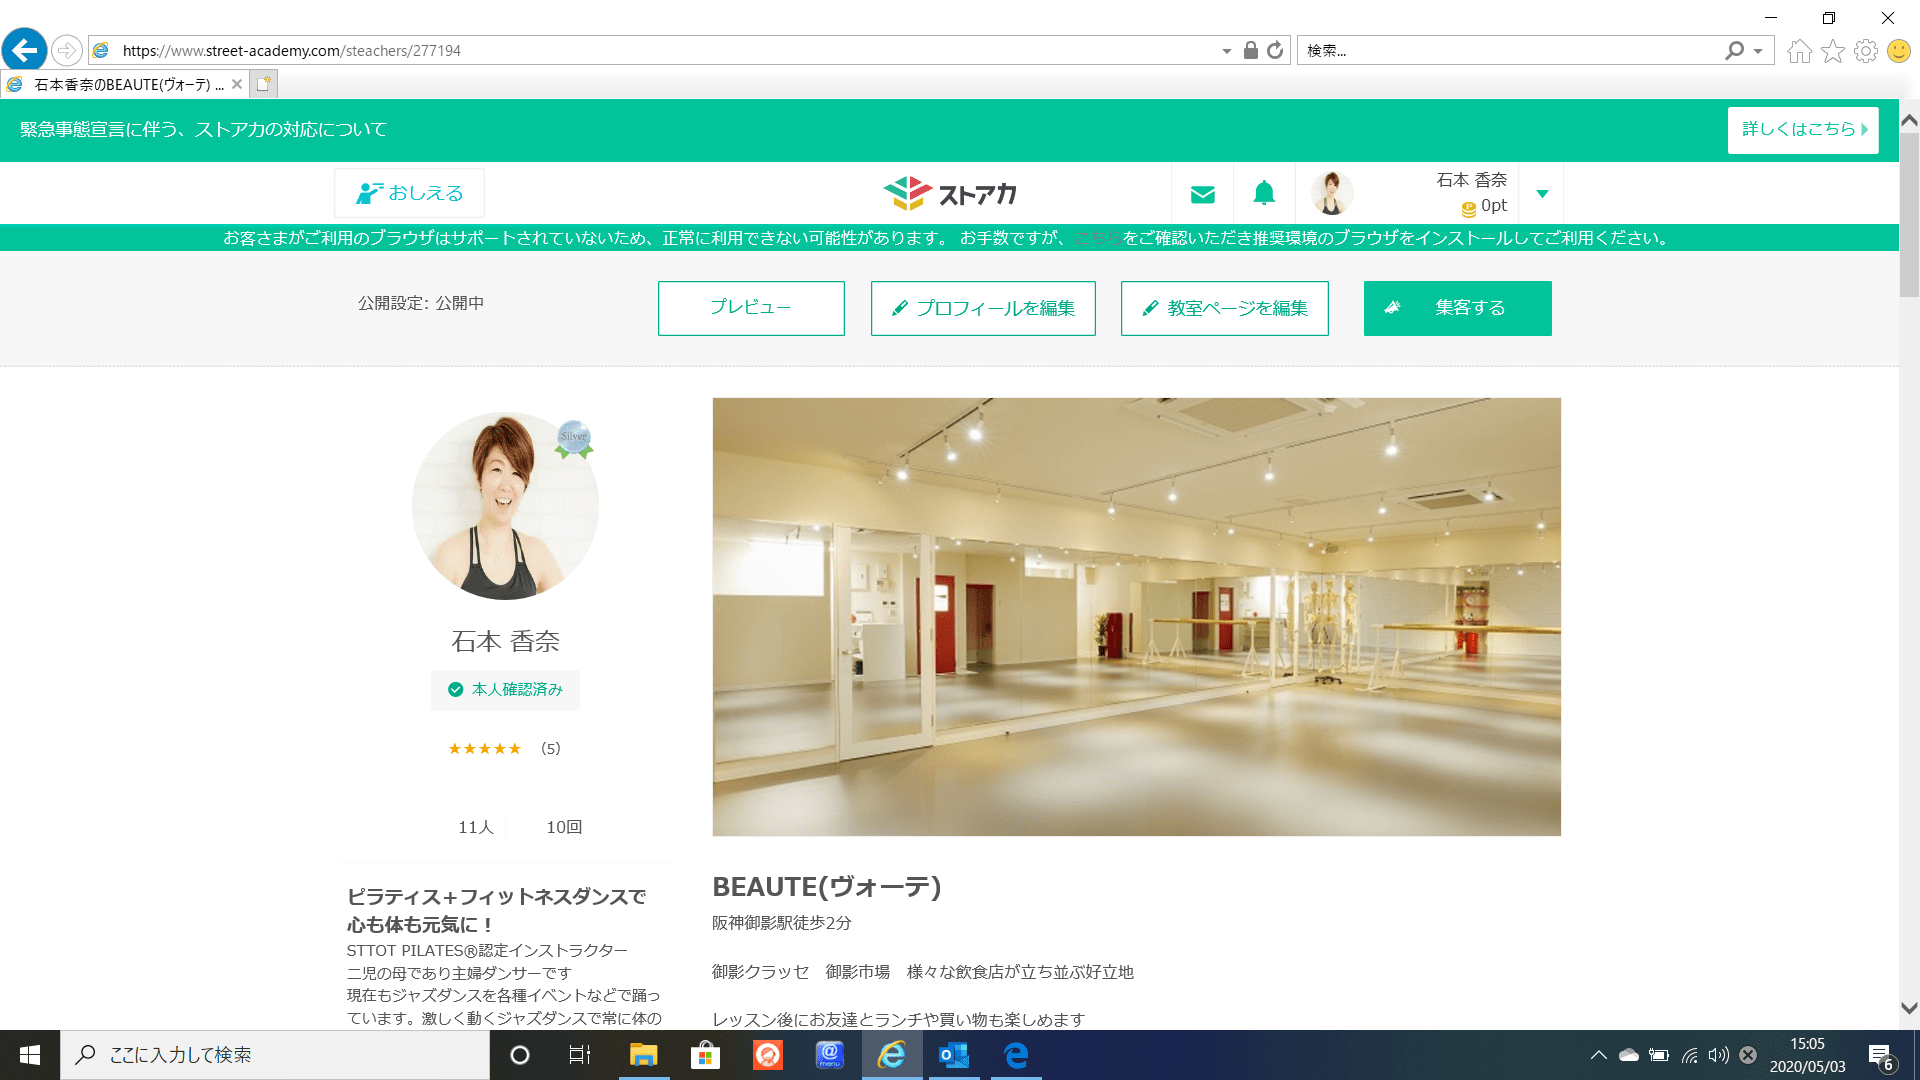
Task: Expand the address bar autocomplete dropdown
Action: (1227, 50)
